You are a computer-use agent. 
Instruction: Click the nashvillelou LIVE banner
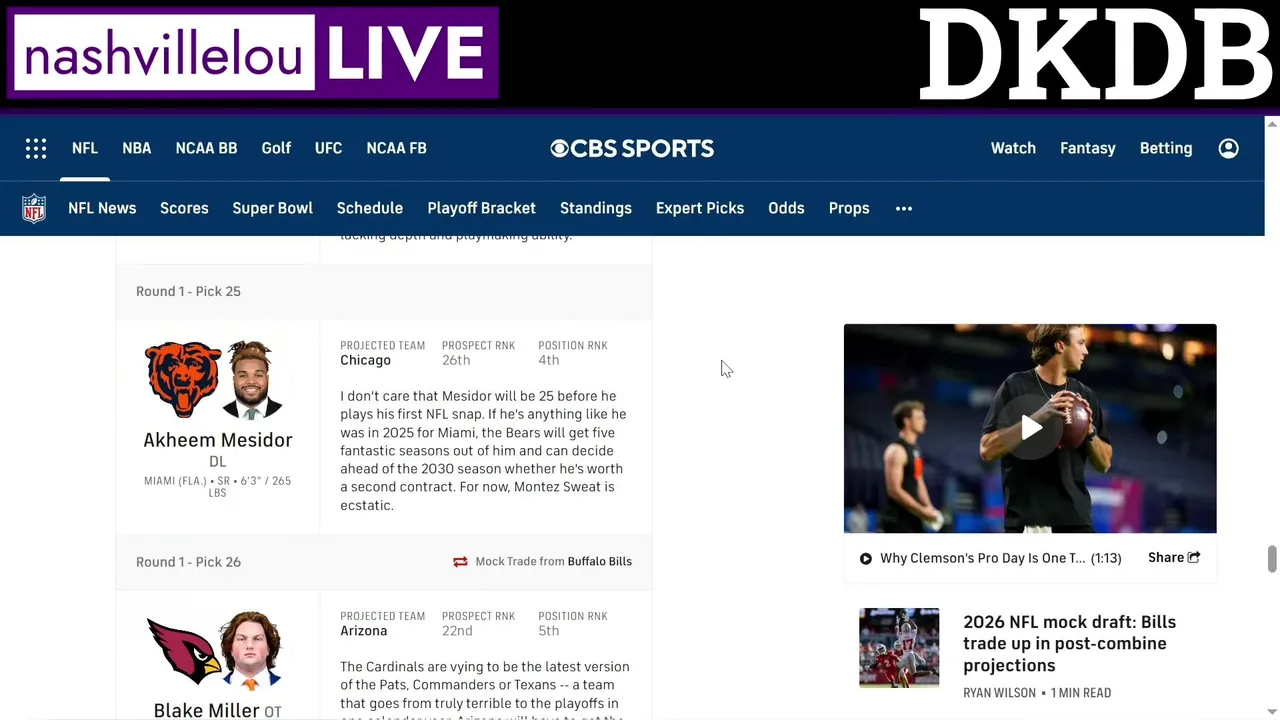252,53
